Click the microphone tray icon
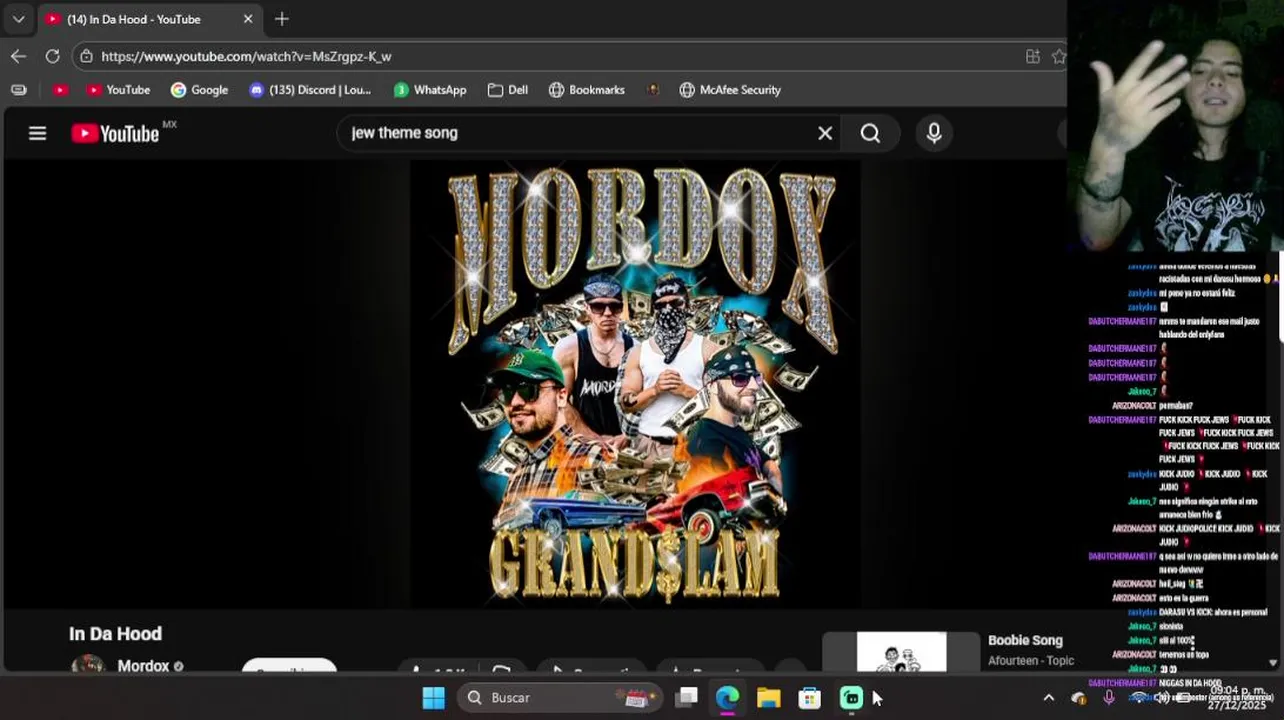The width and height of the screenshot is (1284, 720). pyautogui.click(x=1108, y=697)
